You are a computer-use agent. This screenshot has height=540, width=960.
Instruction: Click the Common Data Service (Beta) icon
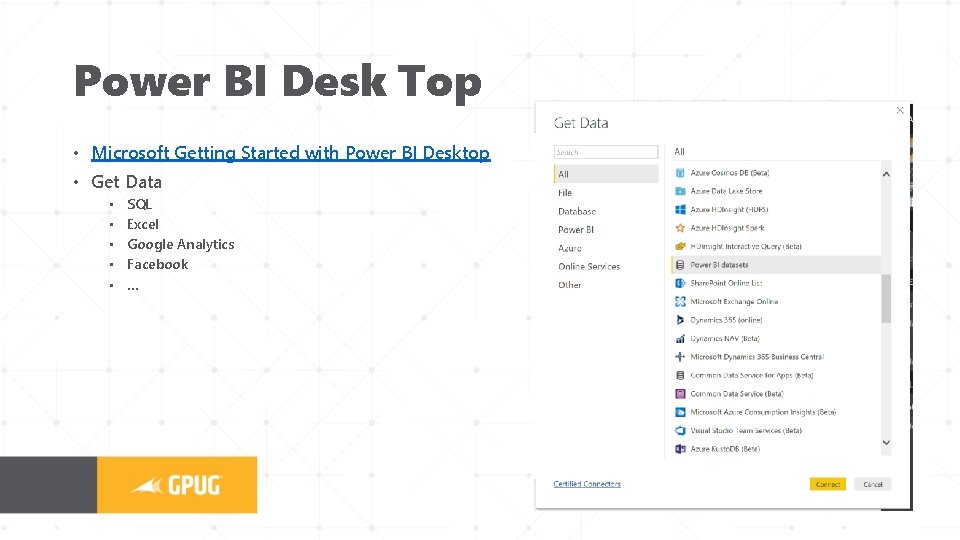point(680,394)
